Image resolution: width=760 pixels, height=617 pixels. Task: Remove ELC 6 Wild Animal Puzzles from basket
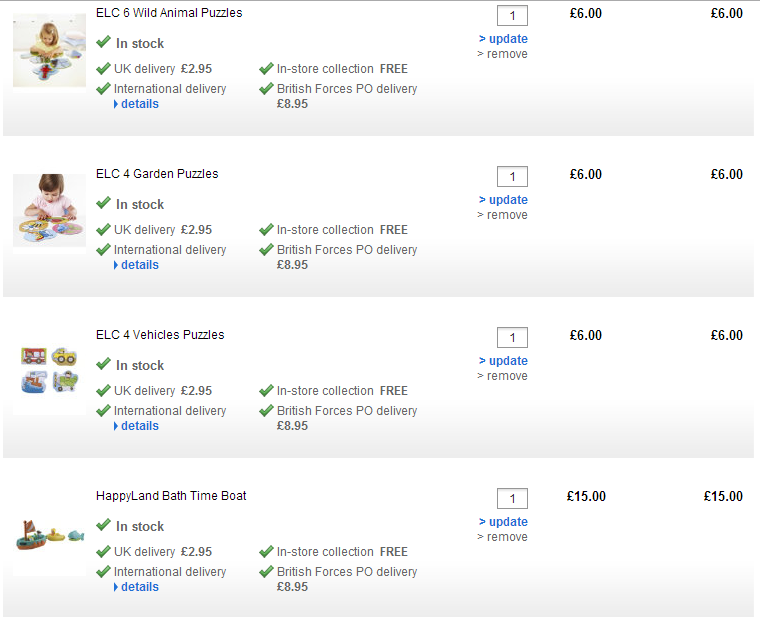[x=502, y=54]
